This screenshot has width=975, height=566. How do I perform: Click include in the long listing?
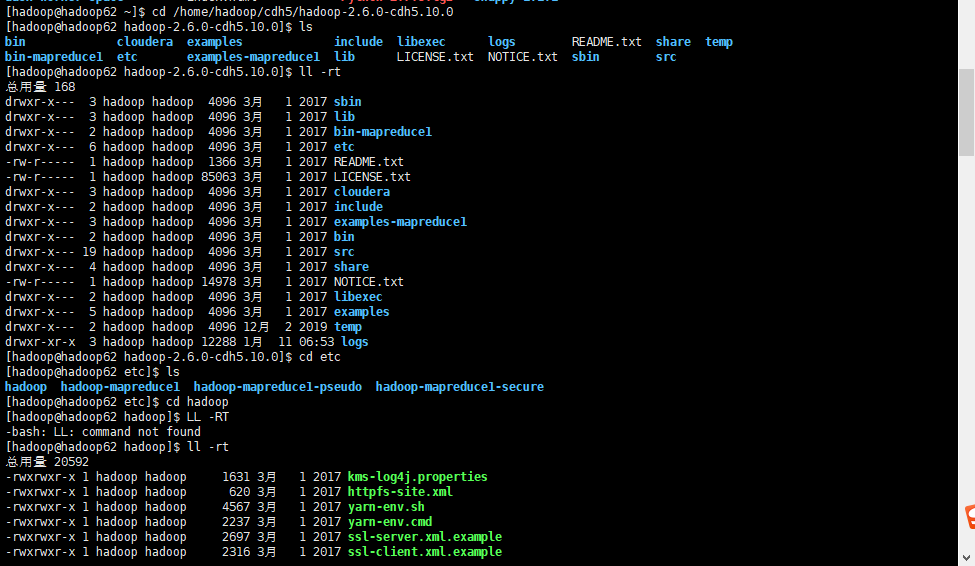358,206
